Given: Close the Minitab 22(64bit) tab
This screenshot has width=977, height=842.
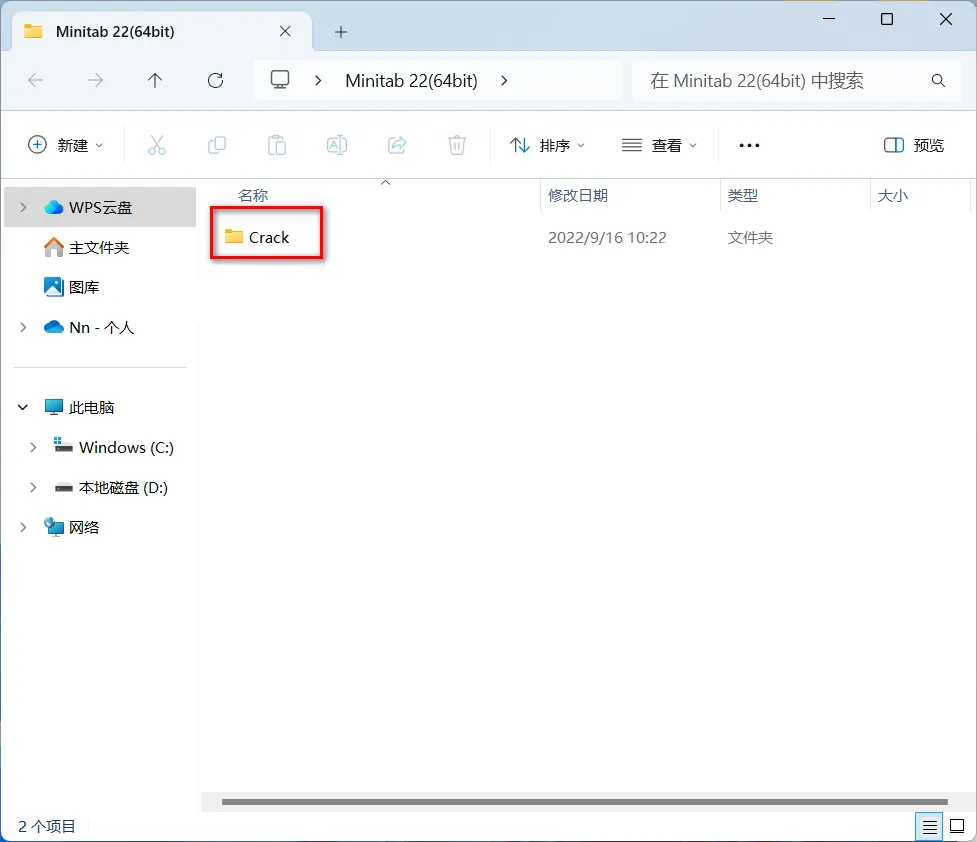Looking at the screenshot, I should pos(285,31).
